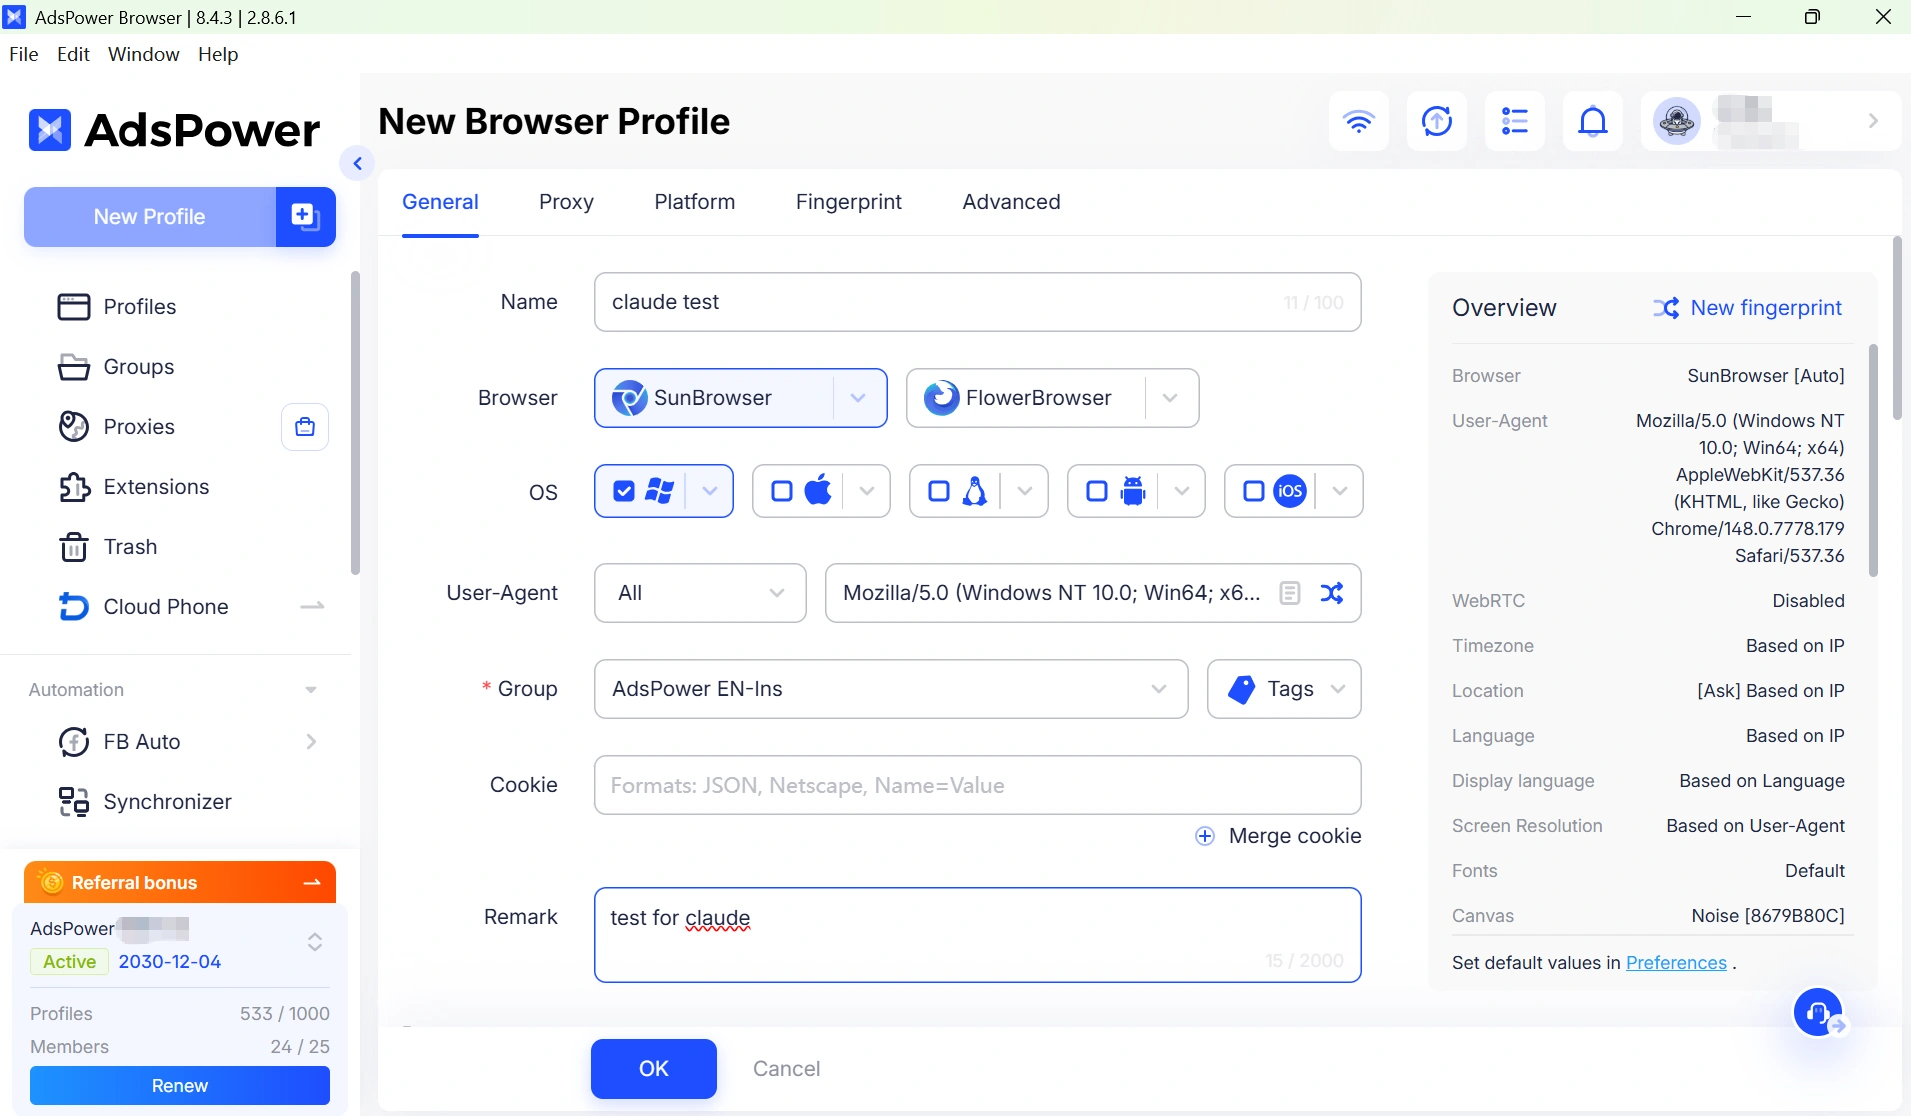The width and height of the screenshot is (1911, 1116).
Task: Expand the account plan switcher arrows
Action: [315, 942]
